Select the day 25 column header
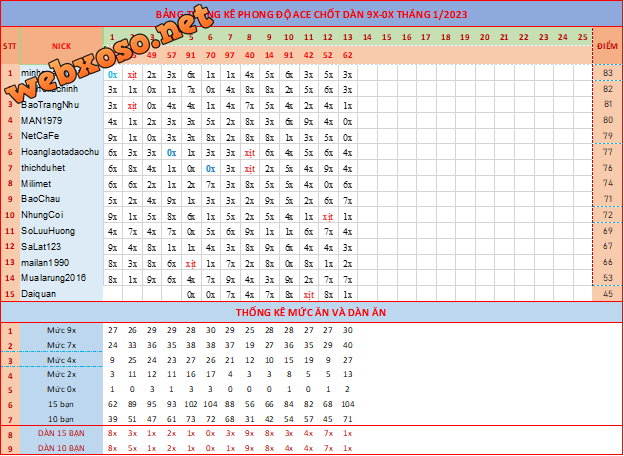This screenshot has width=624, height=456. pos(583,37)
